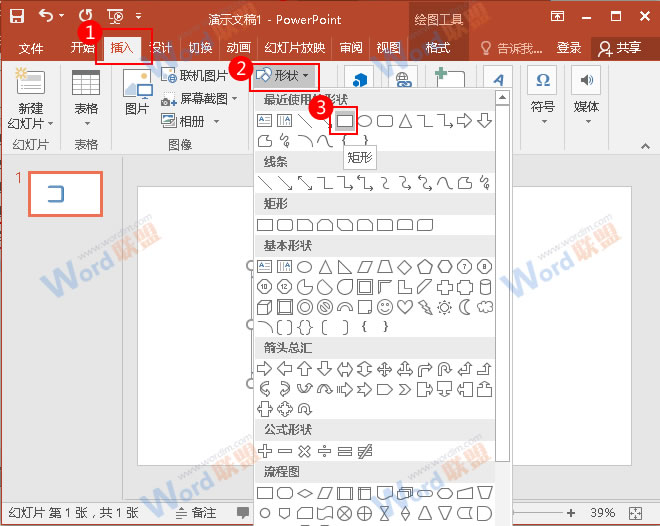The width and height of the screenshot is (660, 526).
Task: Select the plus sign in 公式形状
Action: tap(264, 451)
